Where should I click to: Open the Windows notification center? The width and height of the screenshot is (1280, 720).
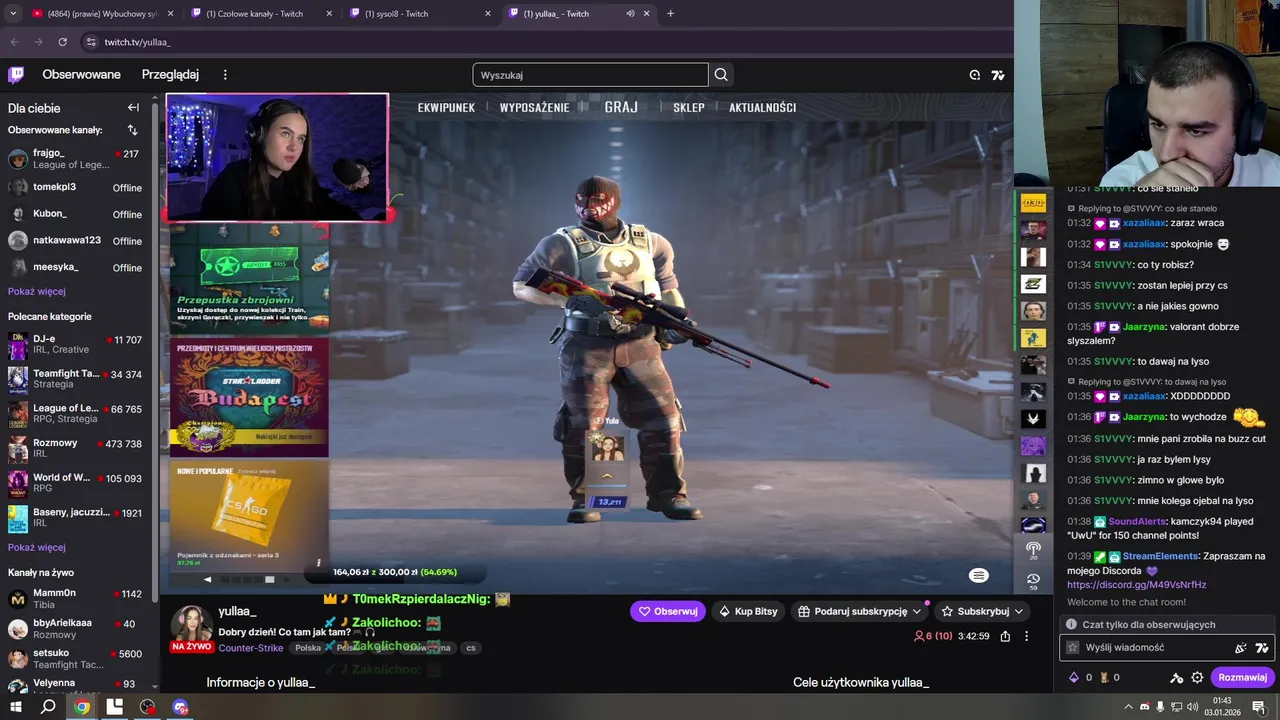pos(1259,707)
